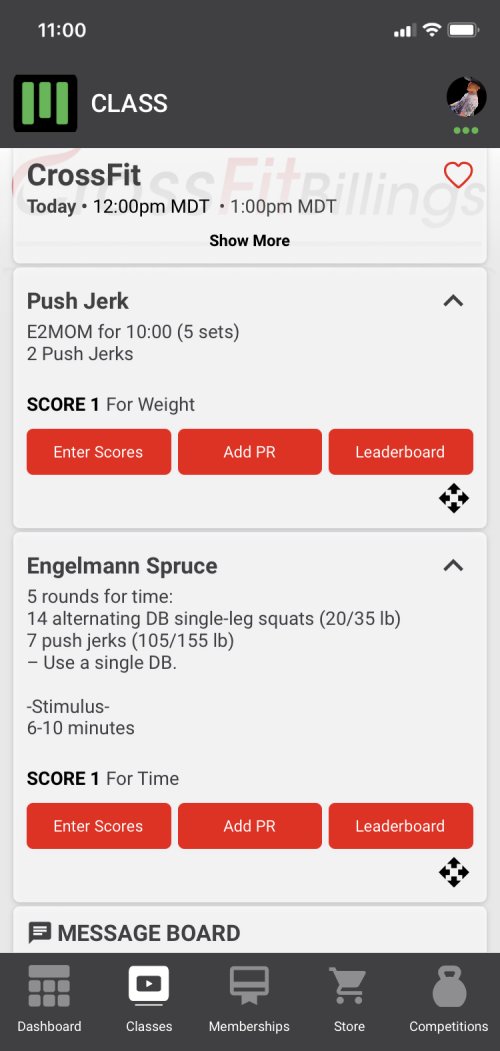
Task: Collapse the Push Jerk section
Action: [454, 301]
